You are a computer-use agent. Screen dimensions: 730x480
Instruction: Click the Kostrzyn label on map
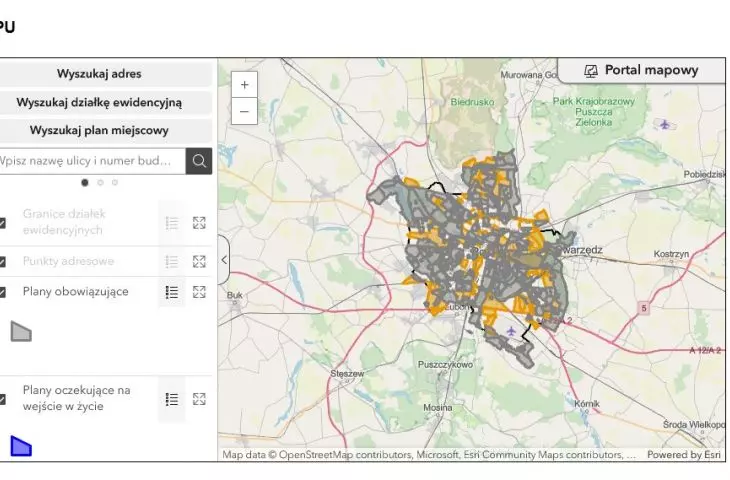point(671,254)
